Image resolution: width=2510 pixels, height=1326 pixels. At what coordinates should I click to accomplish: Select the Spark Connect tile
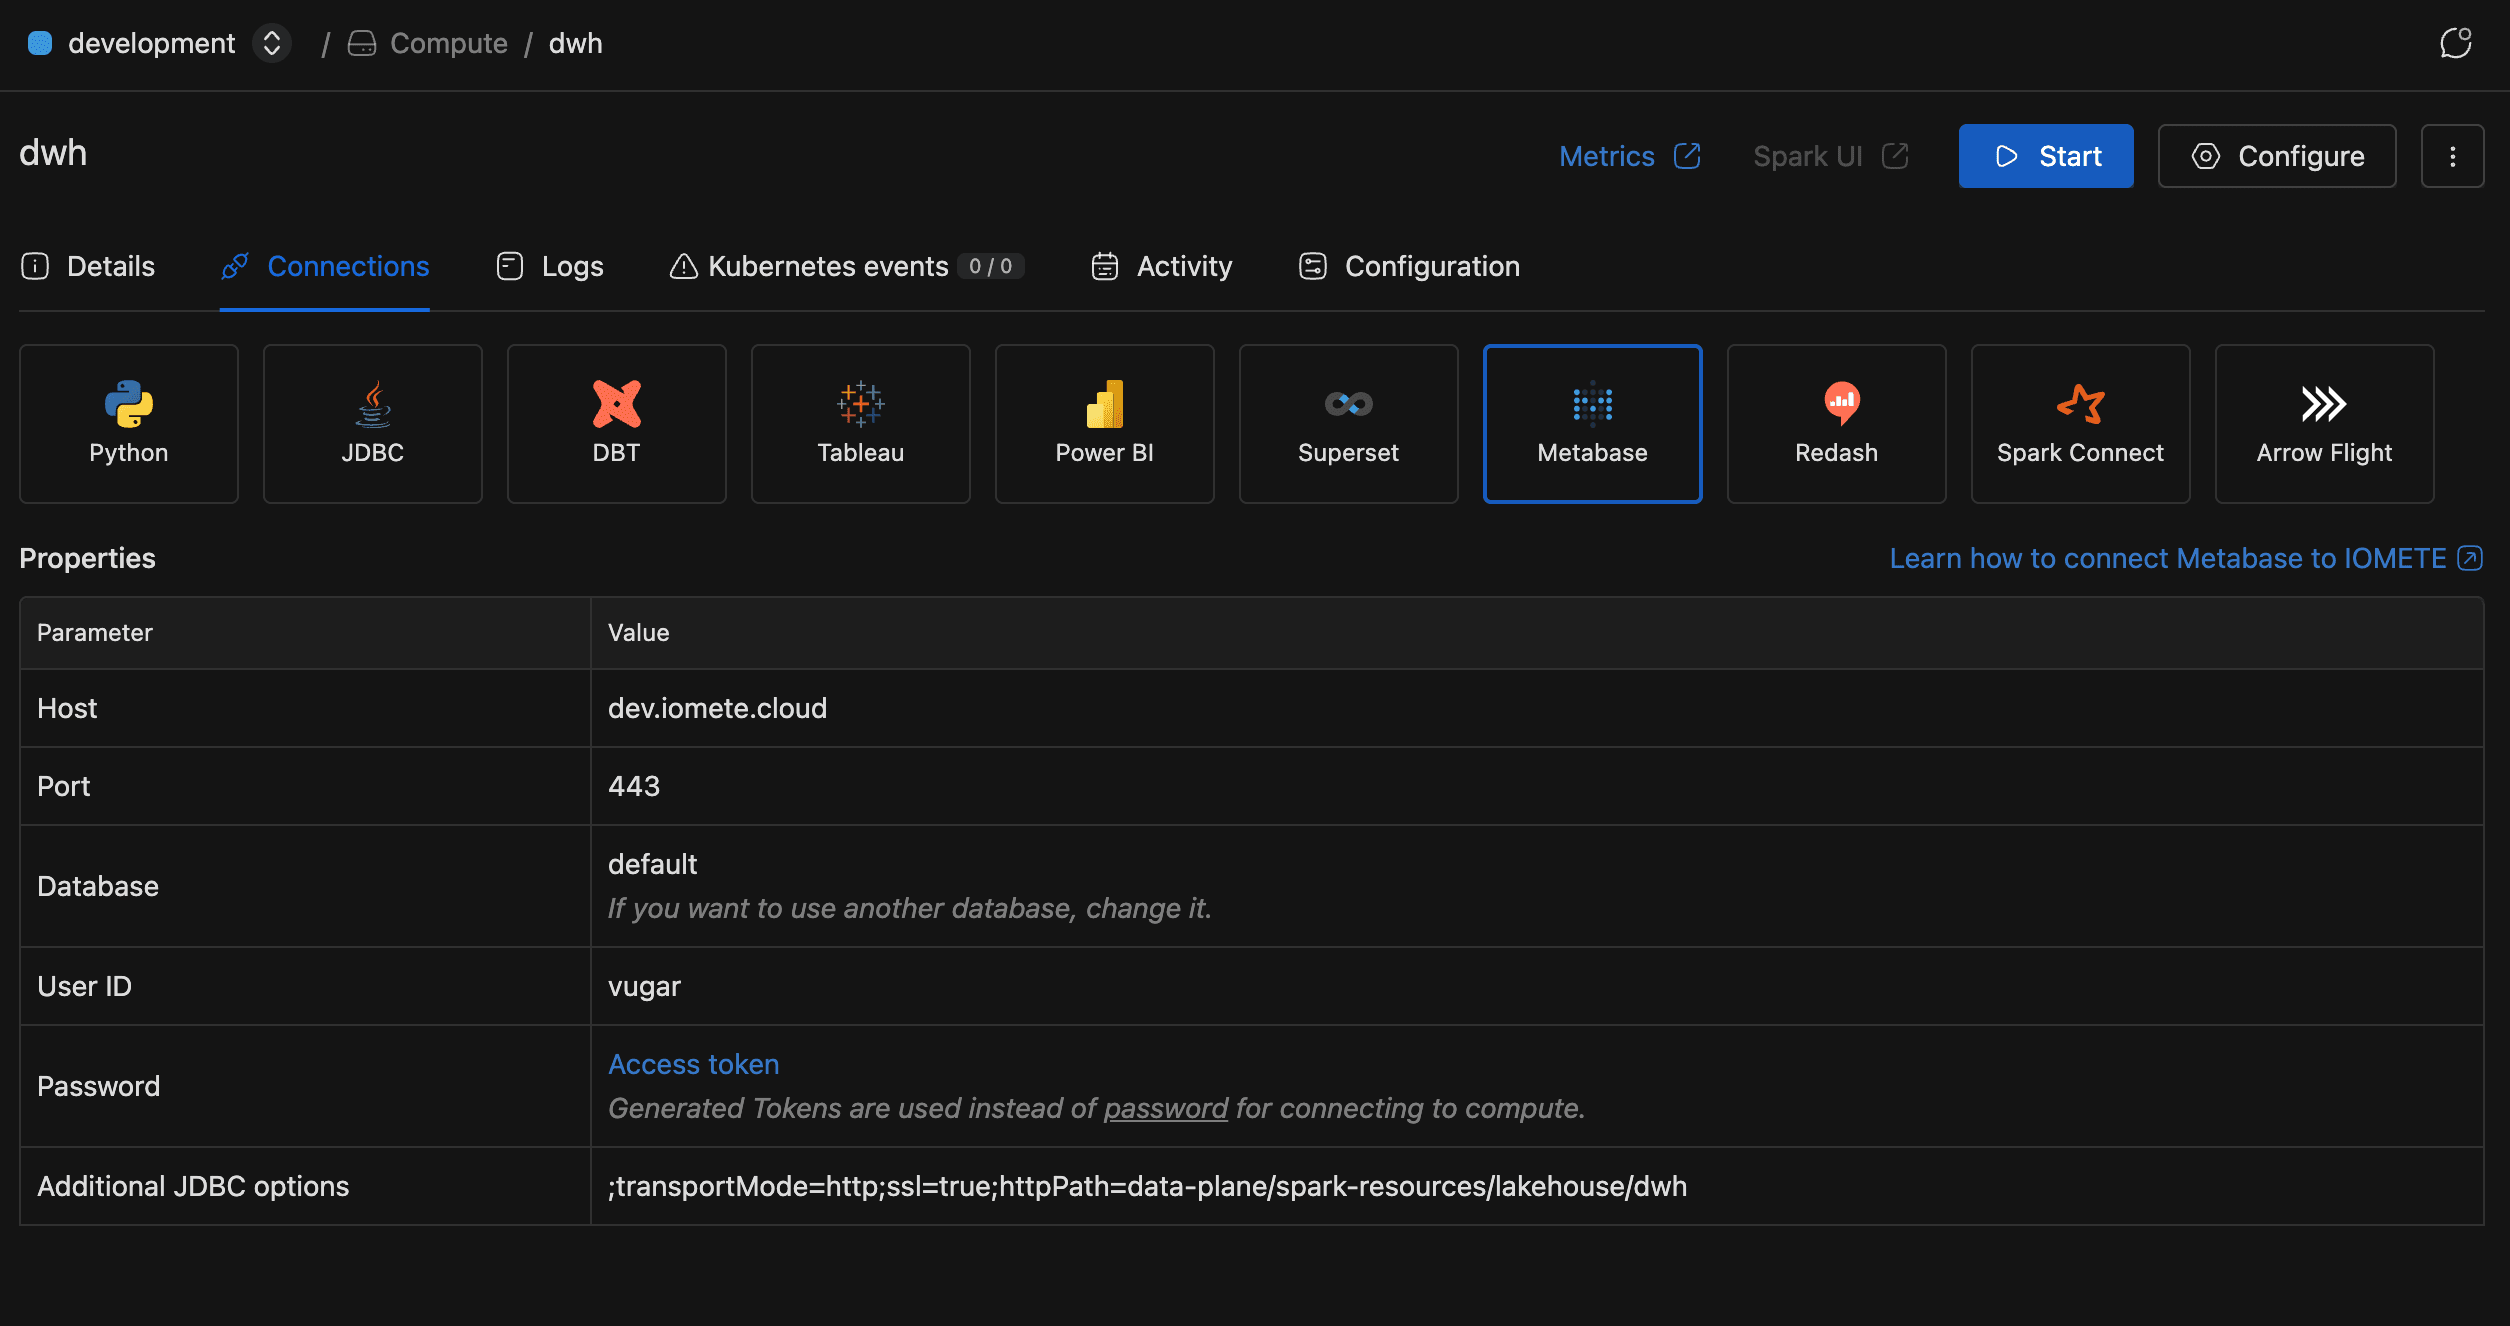2080,423
